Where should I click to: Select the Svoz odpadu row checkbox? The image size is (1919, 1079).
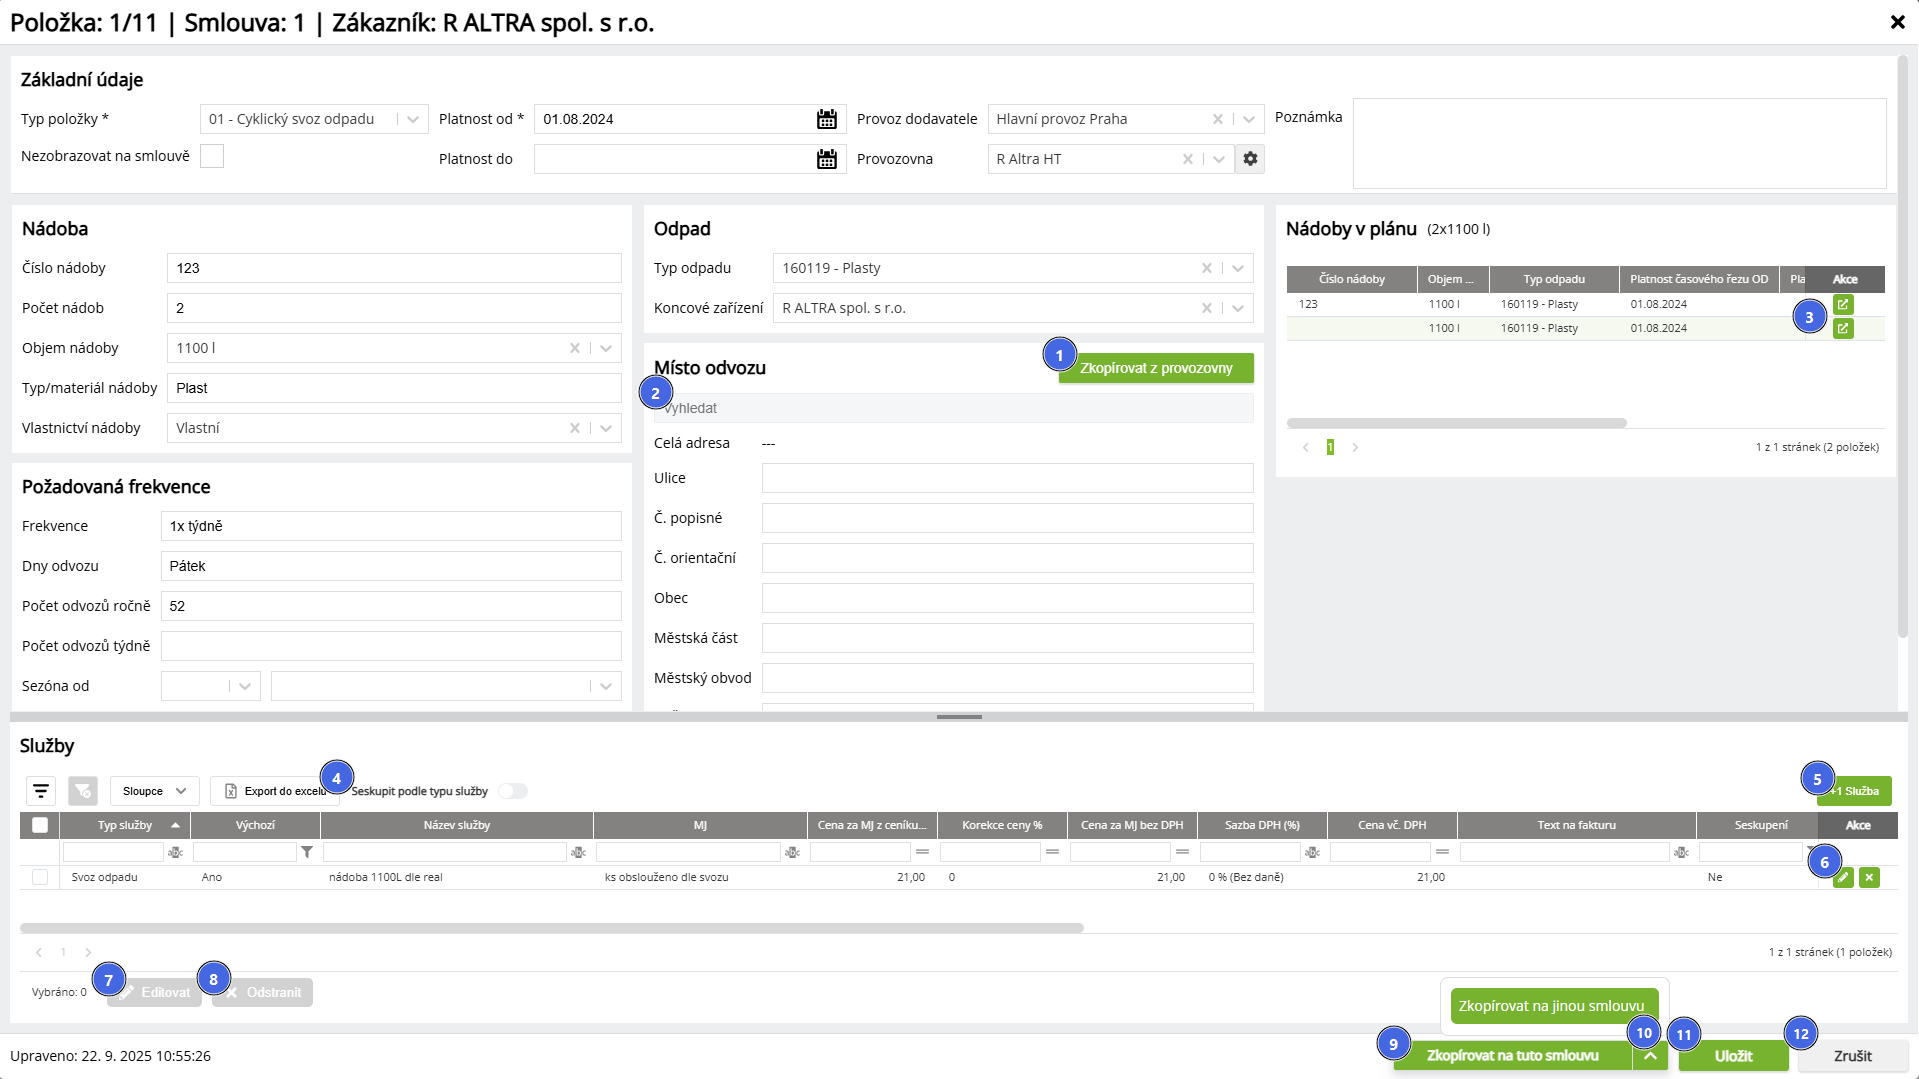(40, 877)
